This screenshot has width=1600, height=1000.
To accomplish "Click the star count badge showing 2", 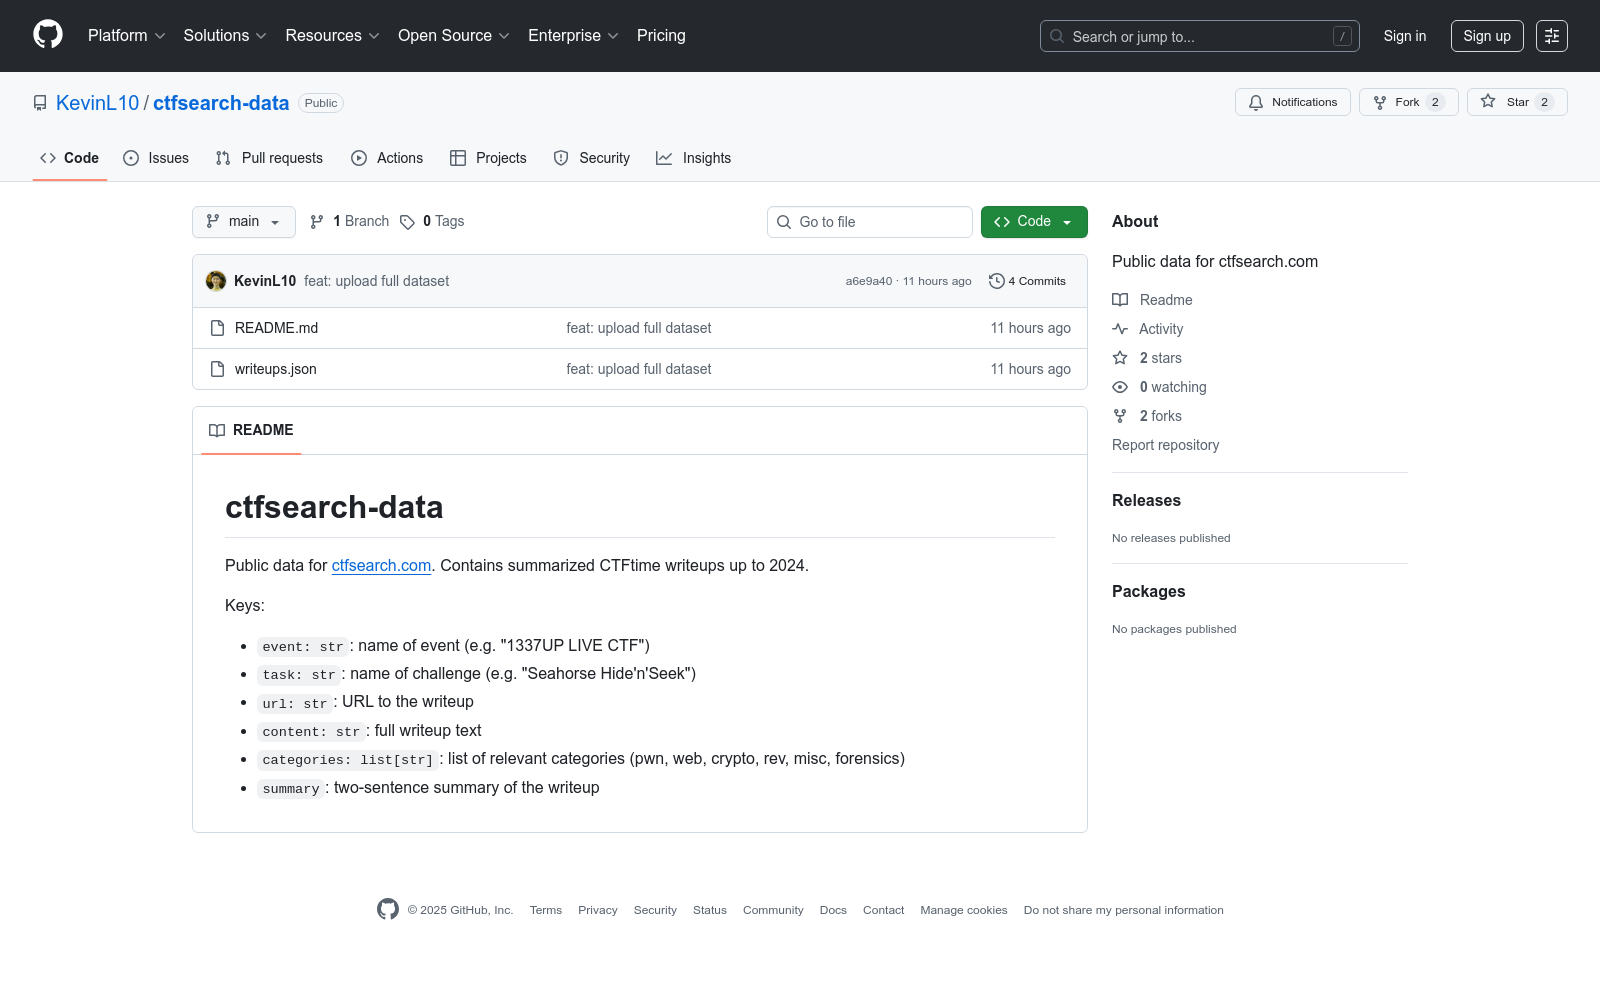I will (1544, 102).
